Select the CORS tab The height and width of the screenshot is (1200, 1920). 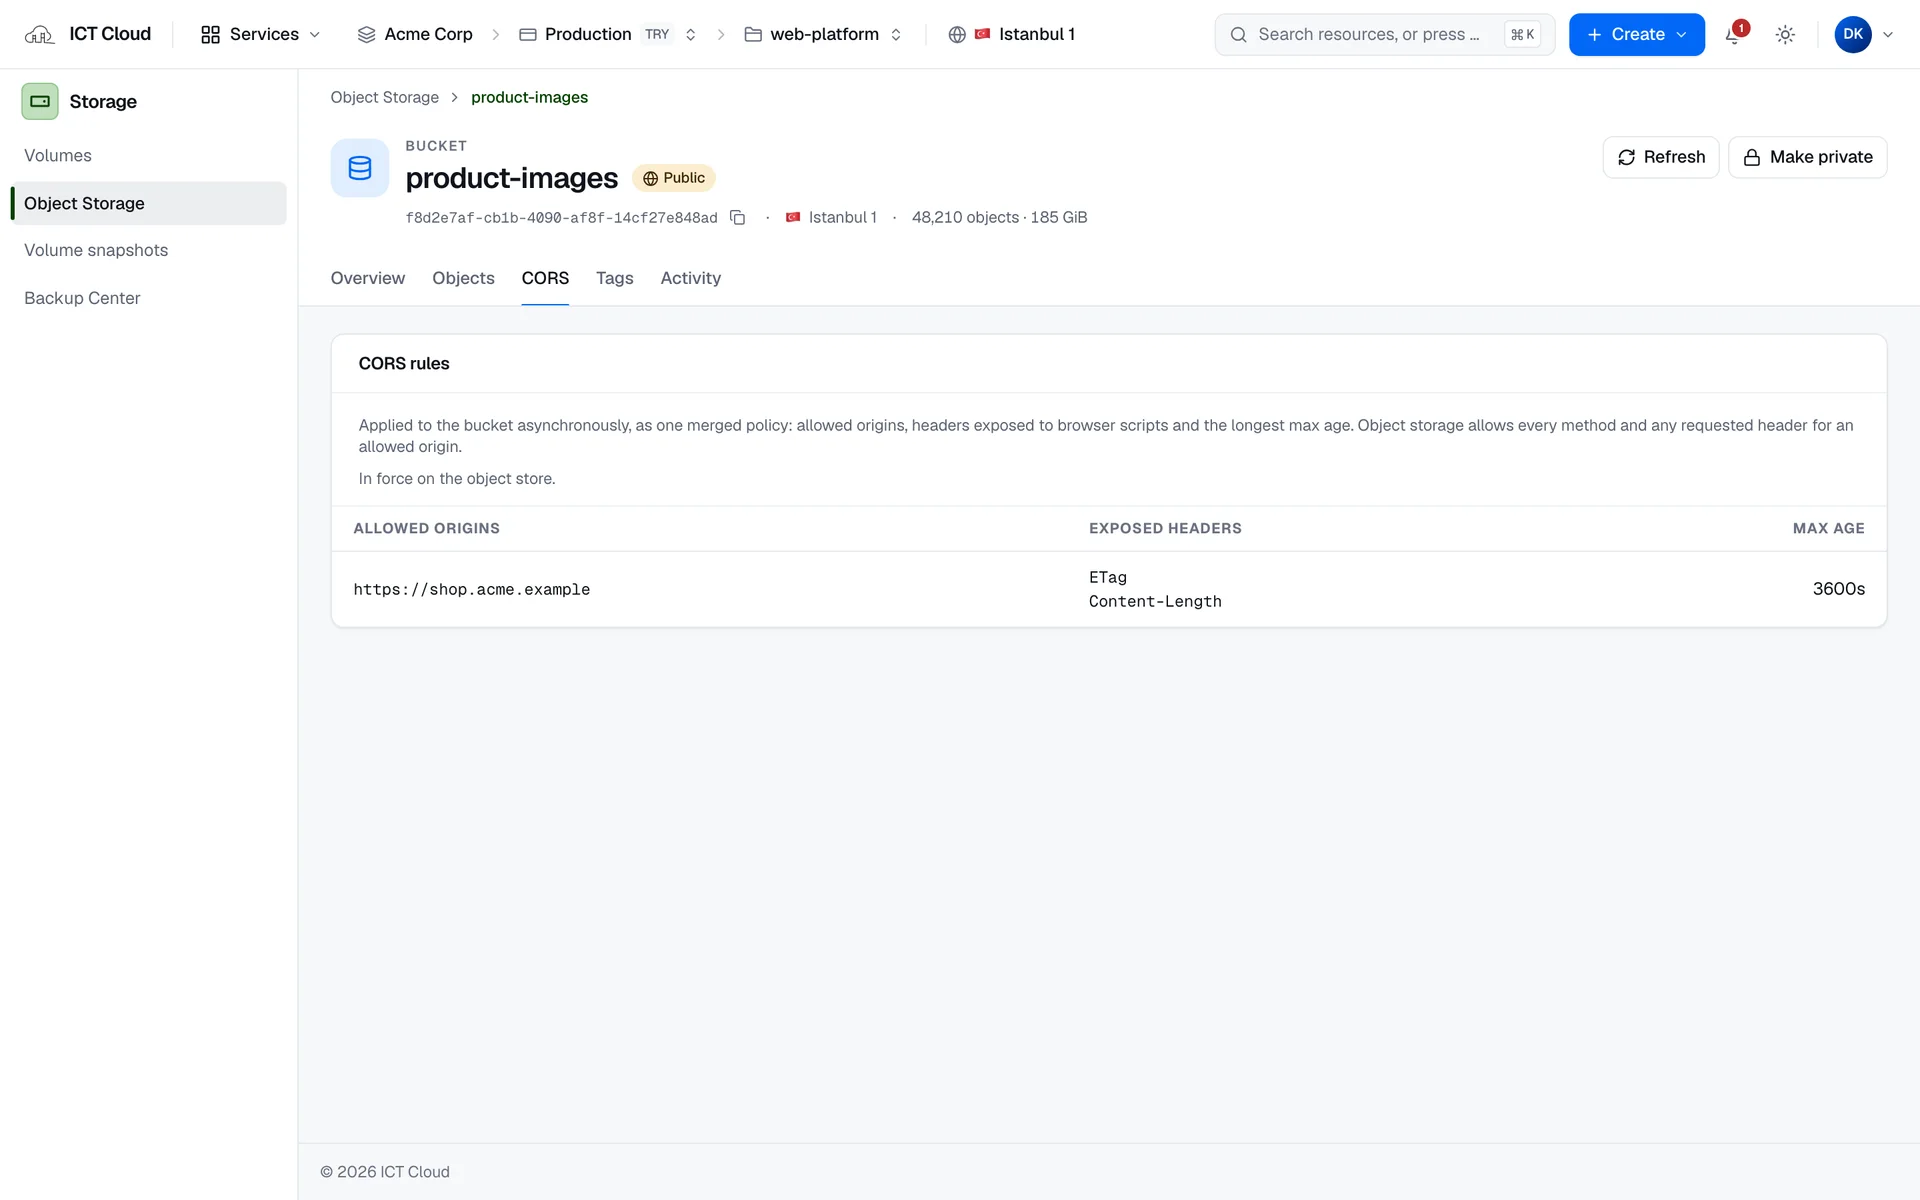coord(545,278)
